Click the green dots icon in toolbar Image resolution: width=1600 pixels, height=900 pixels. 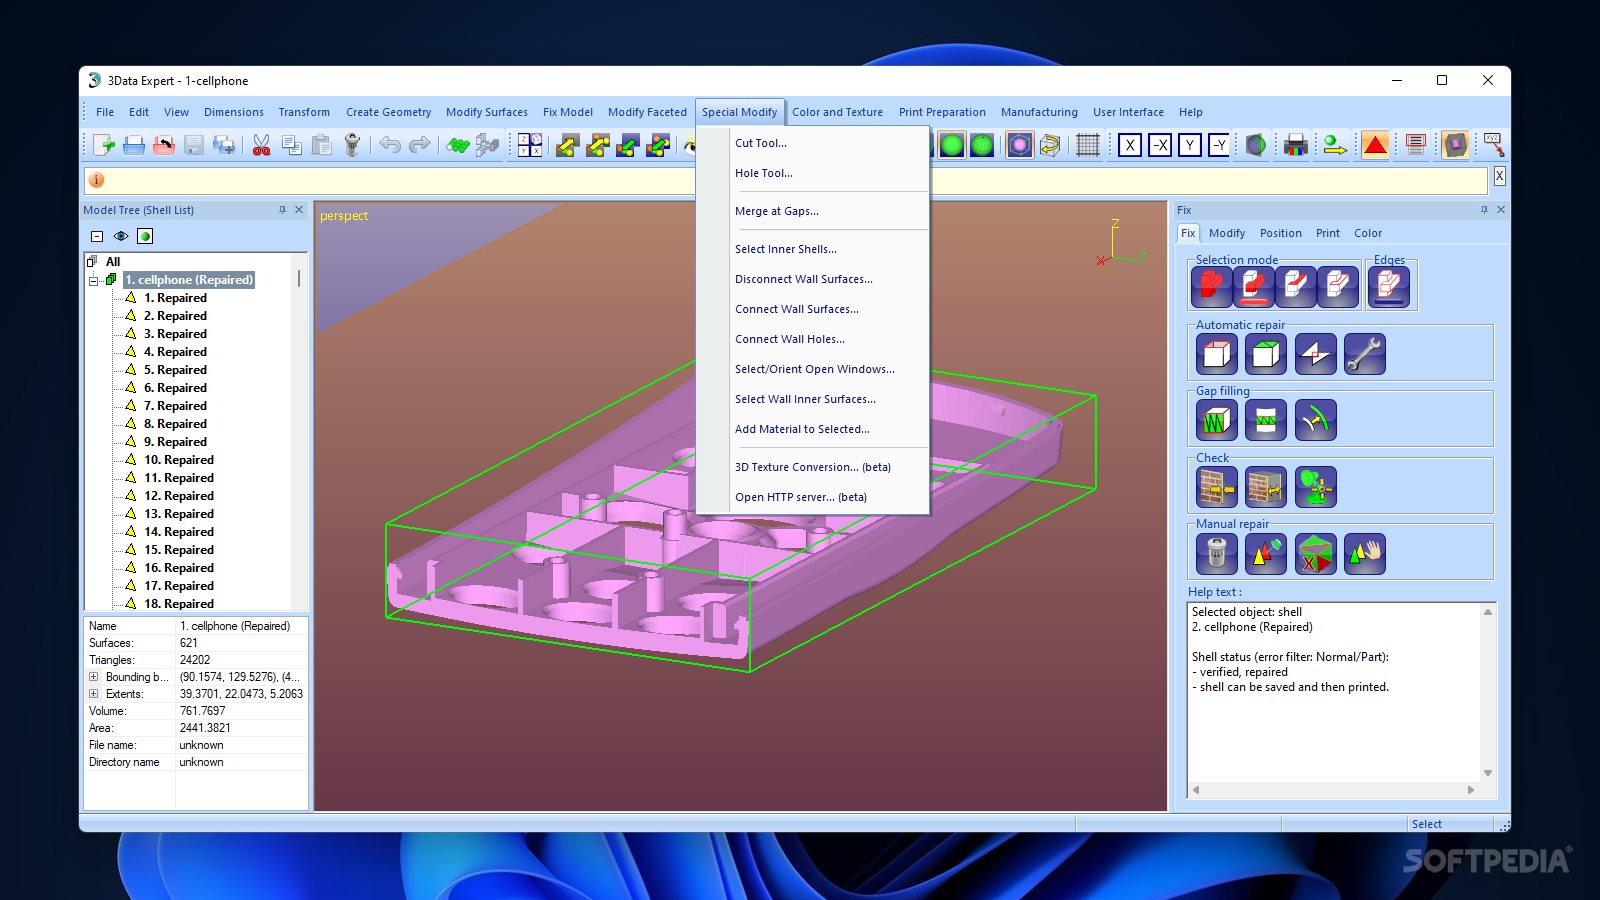pos(458,146)
